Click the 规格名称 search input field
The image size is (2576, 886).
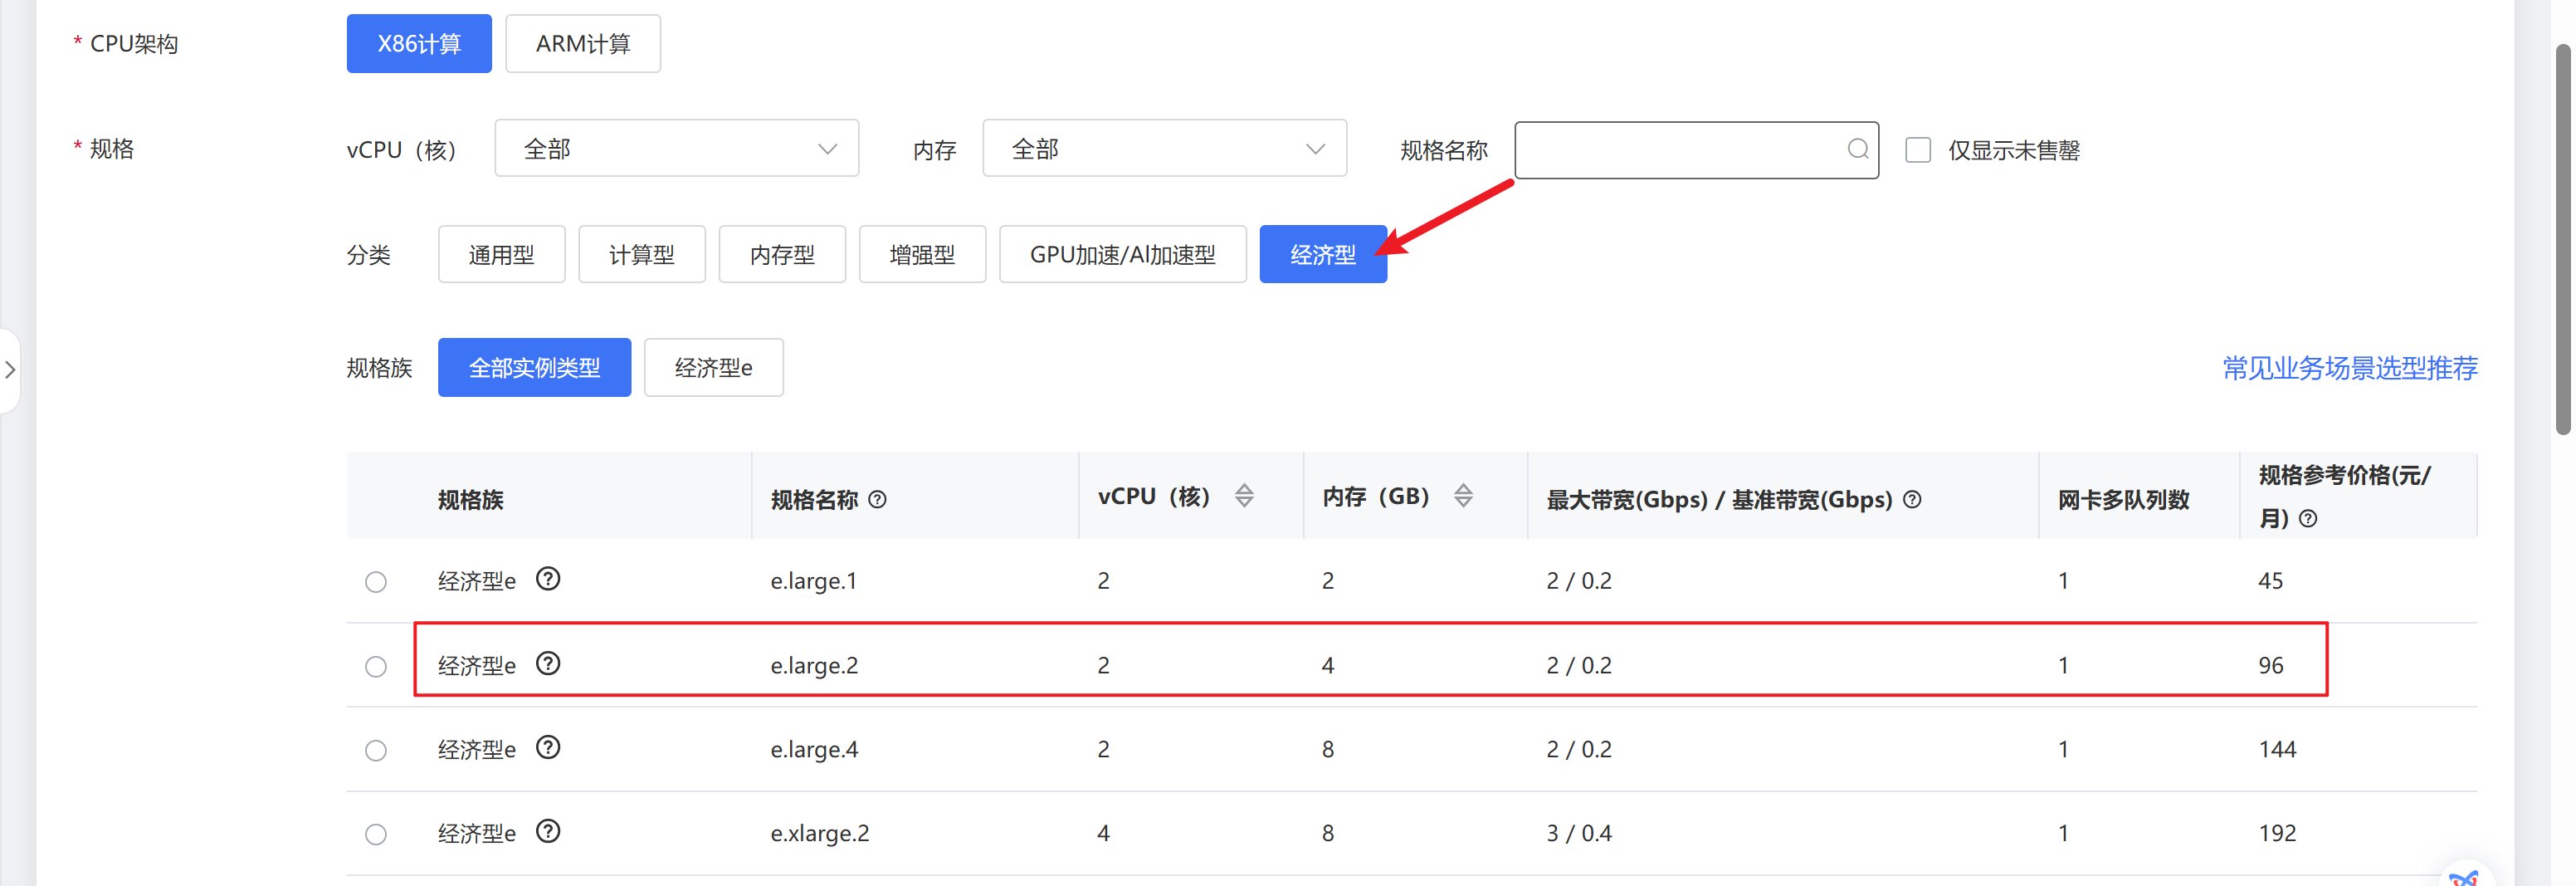(1680, 151)
